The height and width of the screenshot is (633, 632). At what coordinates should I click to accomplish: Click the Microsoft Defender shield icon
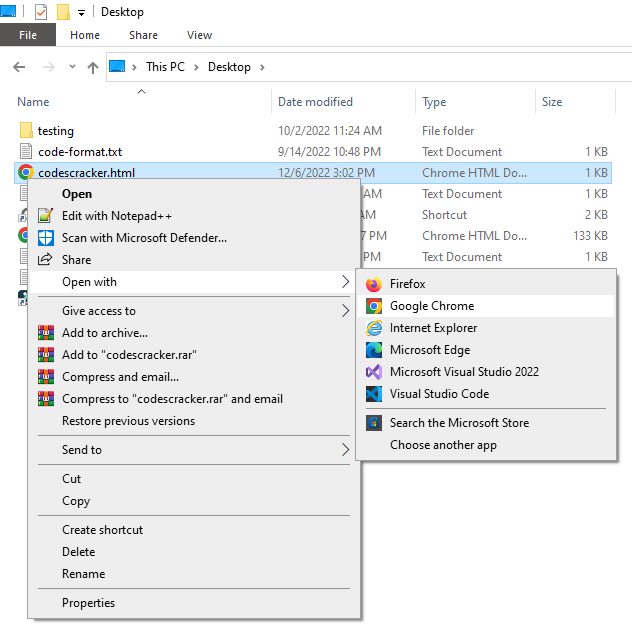coord(45,238)
